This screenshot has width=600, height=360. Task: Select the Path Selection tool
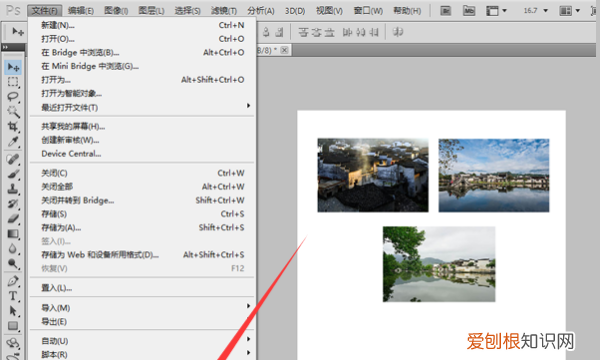tap(13, 311)
